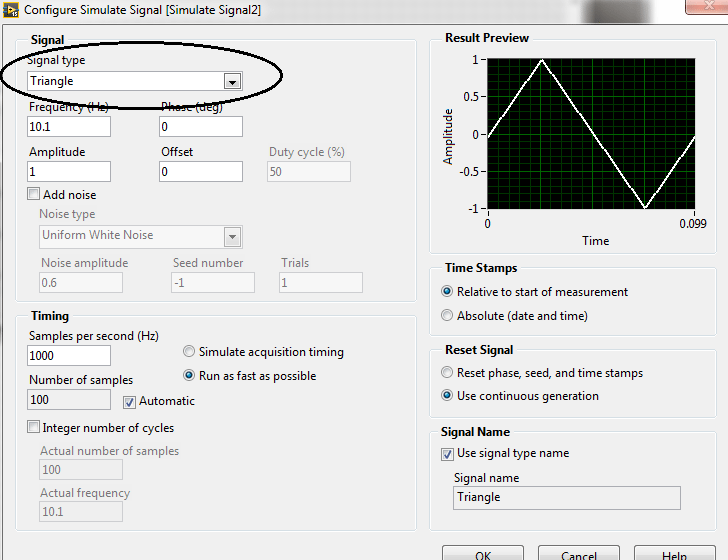Click the Duty cycle (%) field
This screenshot has width=728, height=560.
pyautogui.click(x=309, y=171)
